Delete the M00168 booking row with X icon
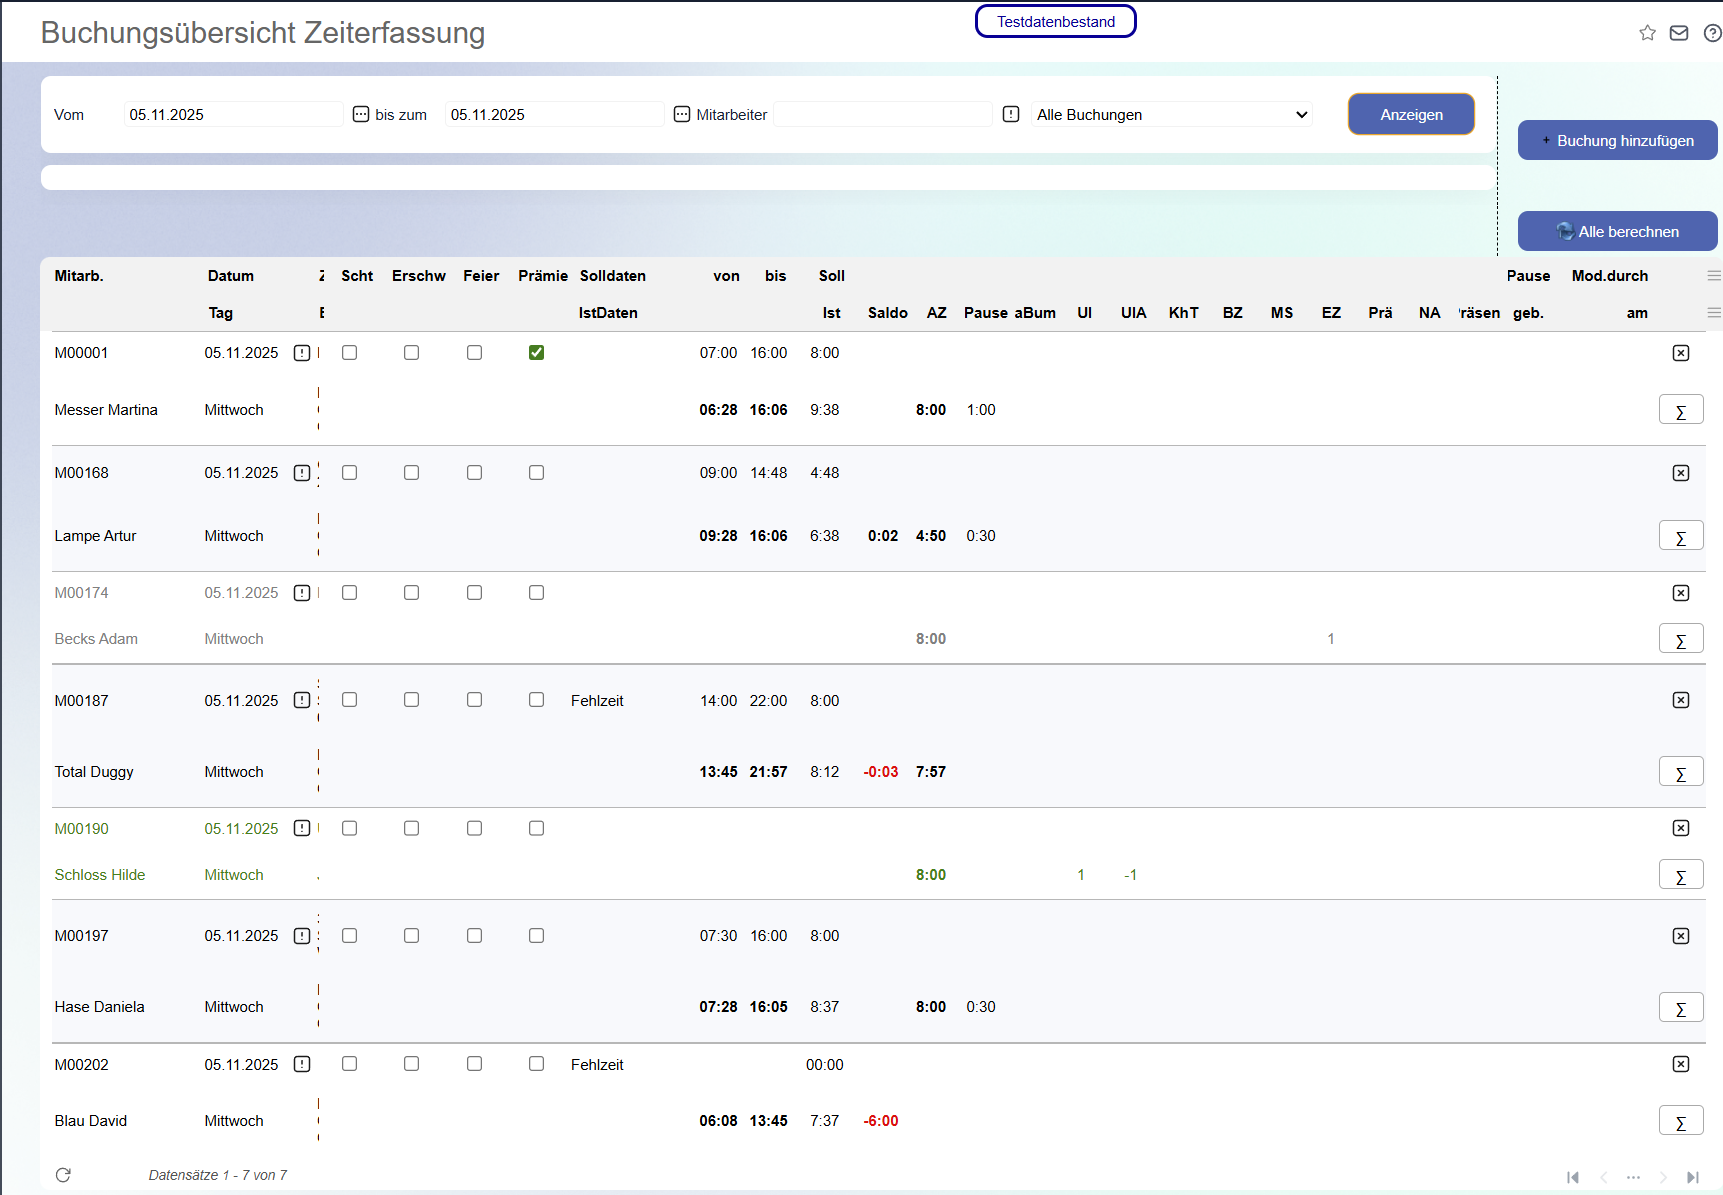Screen dimensions: 1723x1195 pos(1681,473)
